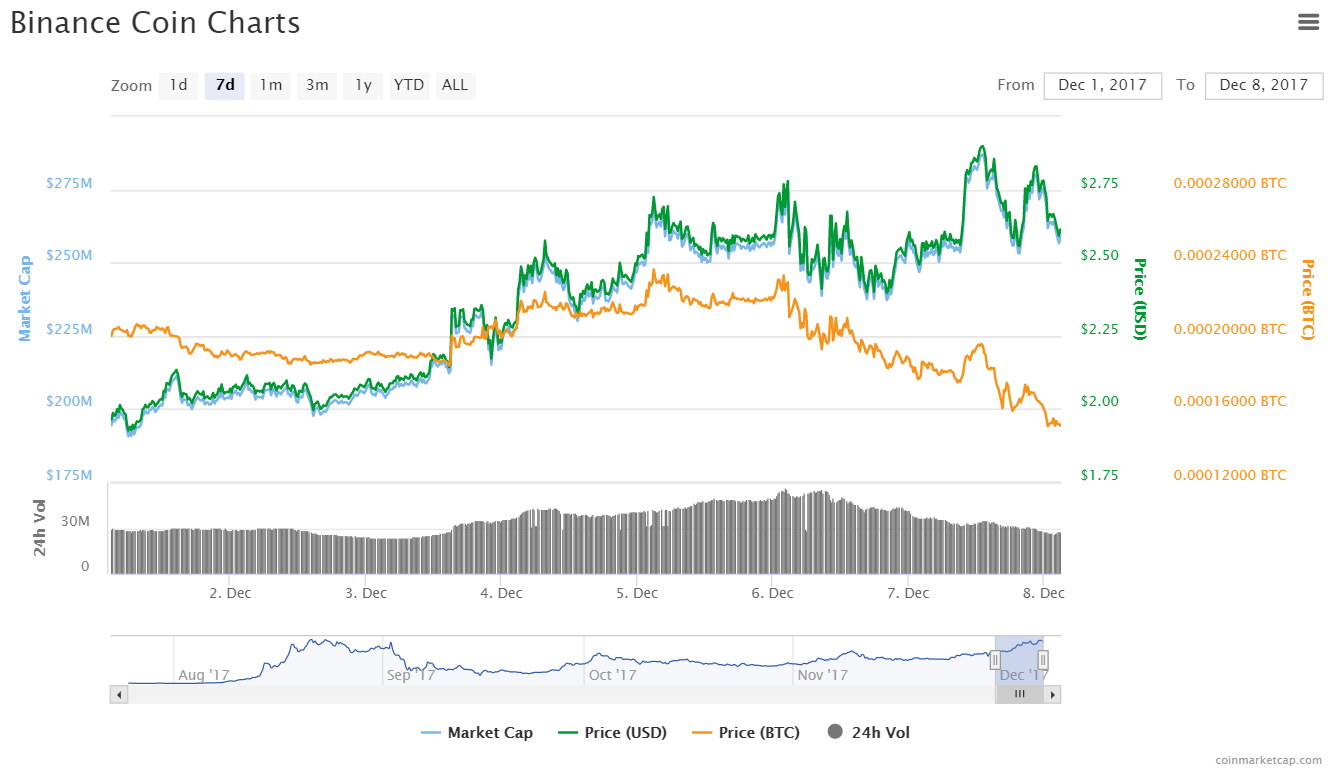Edit the From date field
This screenshot has width=1341, height=768.
click(x=1102, y=86)
